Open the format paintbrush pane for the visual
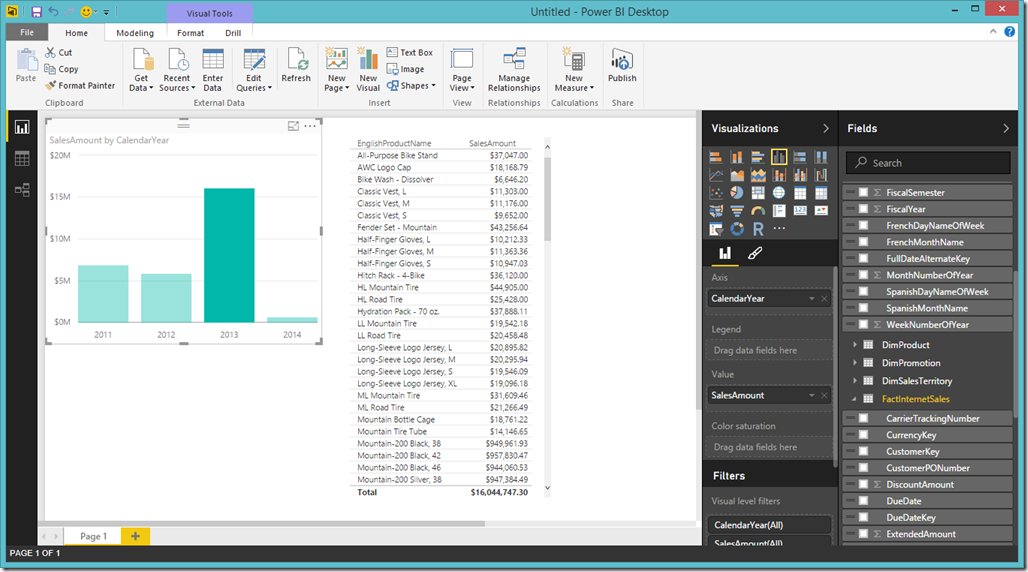The image size is (1028, 572). click(x=755, y=253)
